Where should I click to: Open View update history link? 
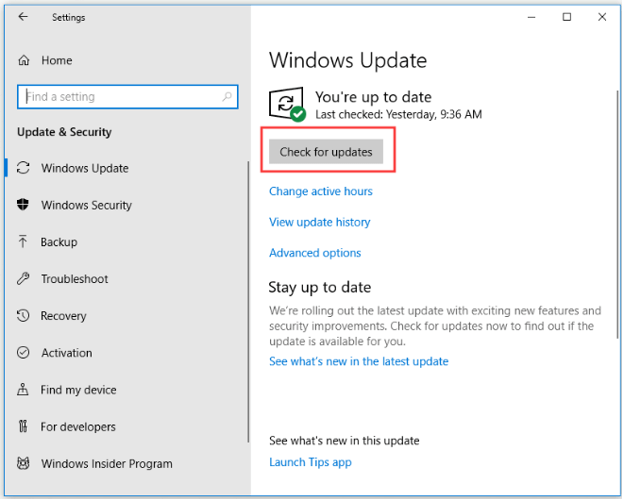coord(320,222)
